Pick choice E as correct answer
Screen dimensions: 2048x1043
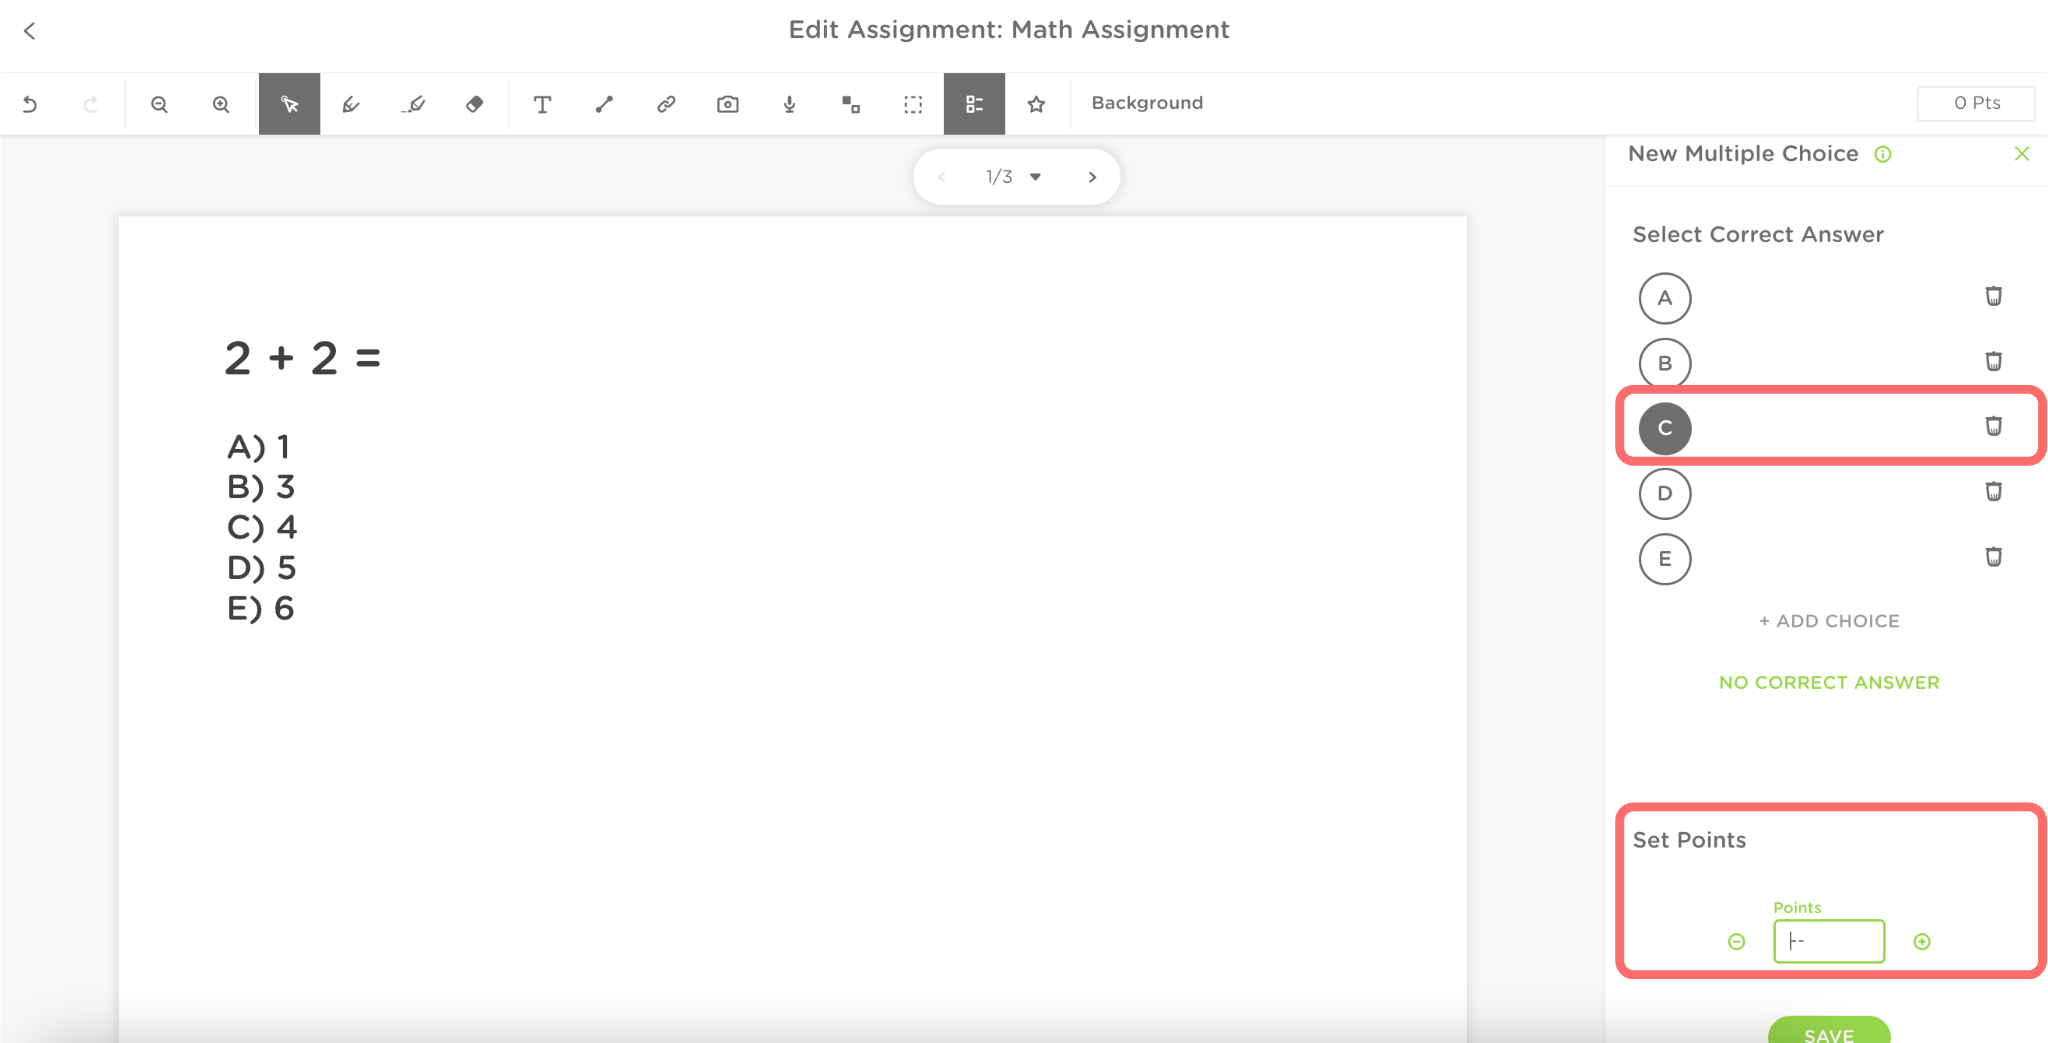click(1665, 558)
